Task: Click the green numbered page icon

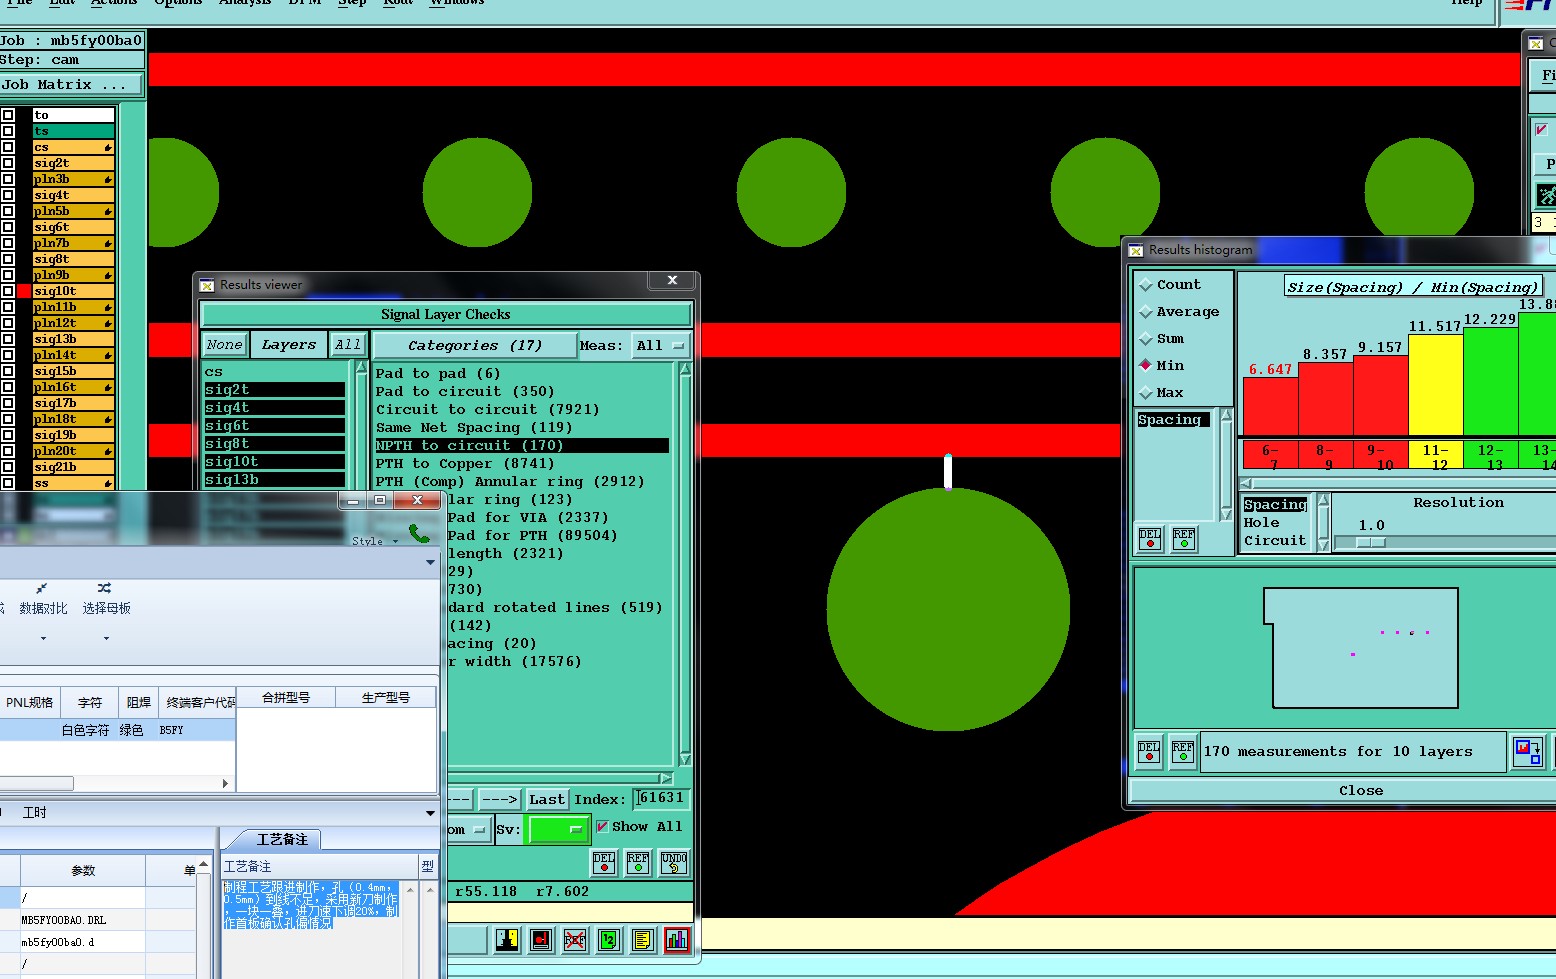Action: [609, 940]
